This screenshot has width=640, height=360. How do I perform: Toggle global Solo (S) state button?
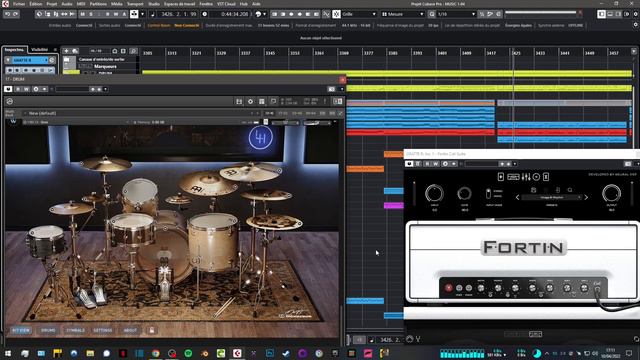91,14
